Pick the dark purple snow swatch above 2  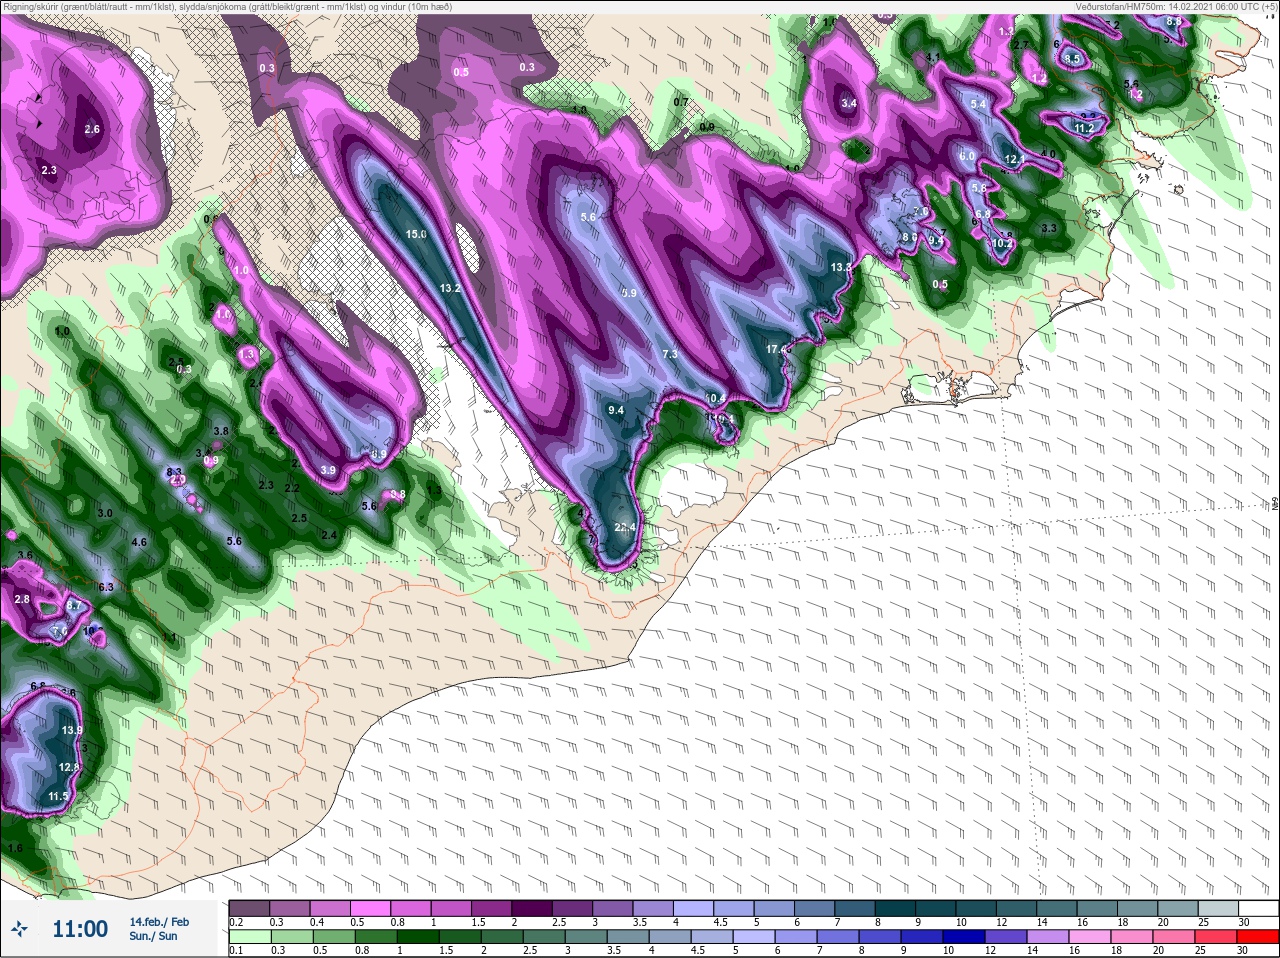tap(533, 907)
